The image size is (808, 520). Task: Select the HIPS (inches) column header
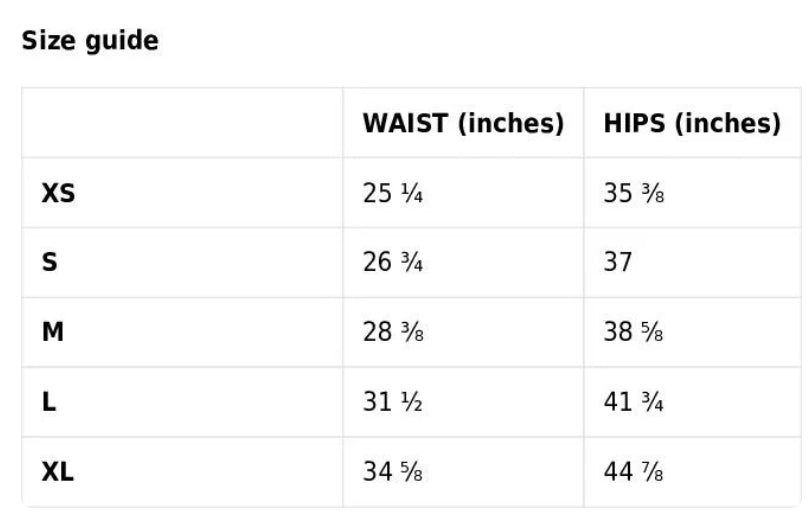692,123
